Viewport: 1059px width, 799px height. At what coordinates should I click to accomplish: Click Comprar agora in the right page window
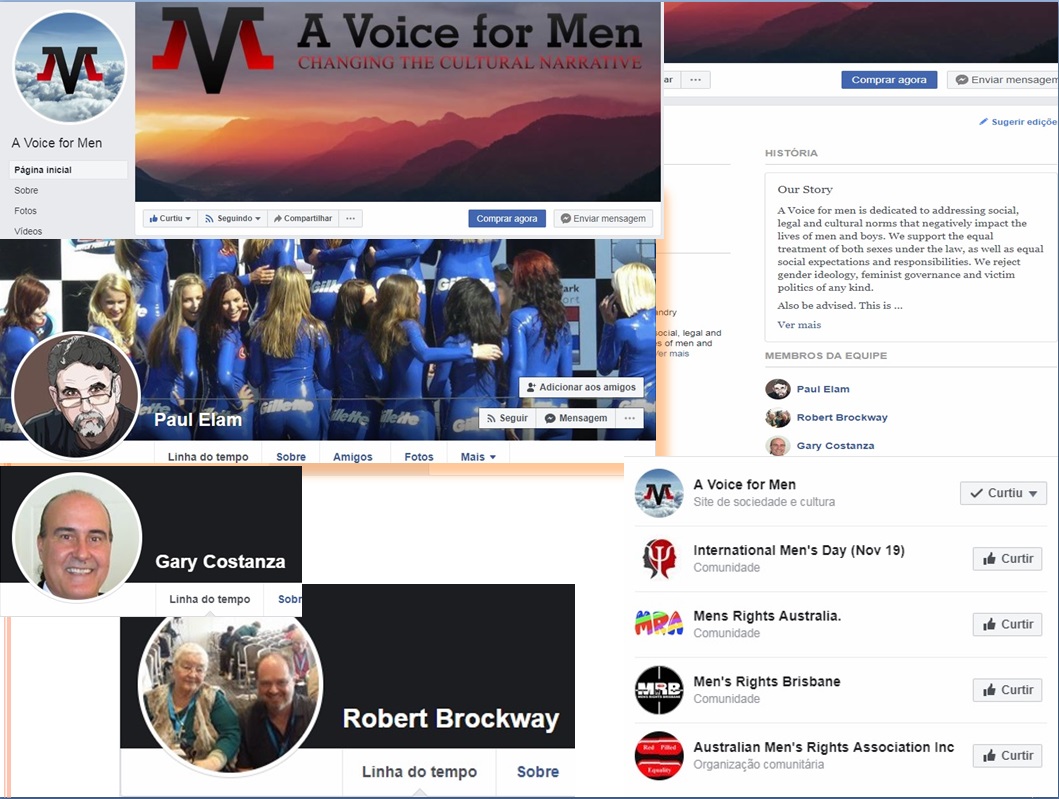click(x=889, y=80)
